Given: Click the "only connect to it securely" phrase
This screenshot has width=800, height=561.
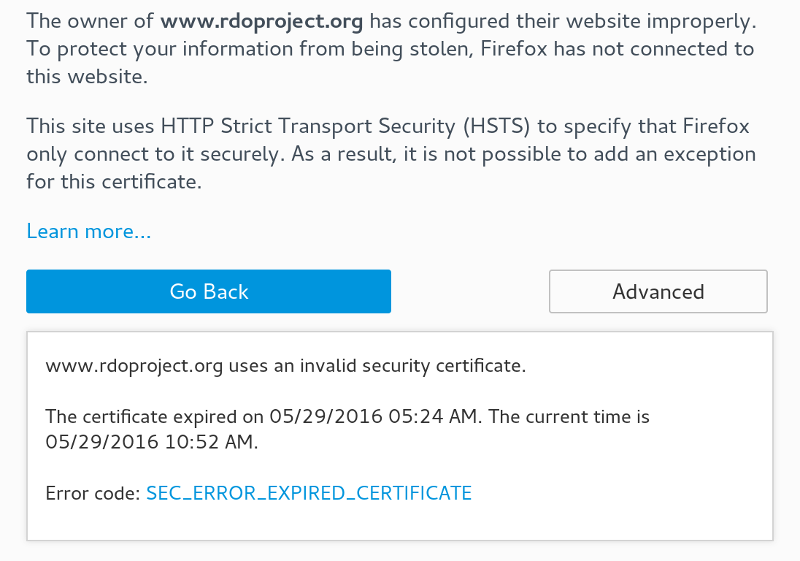Looking at the screenshot, I should tap(155, 154).
